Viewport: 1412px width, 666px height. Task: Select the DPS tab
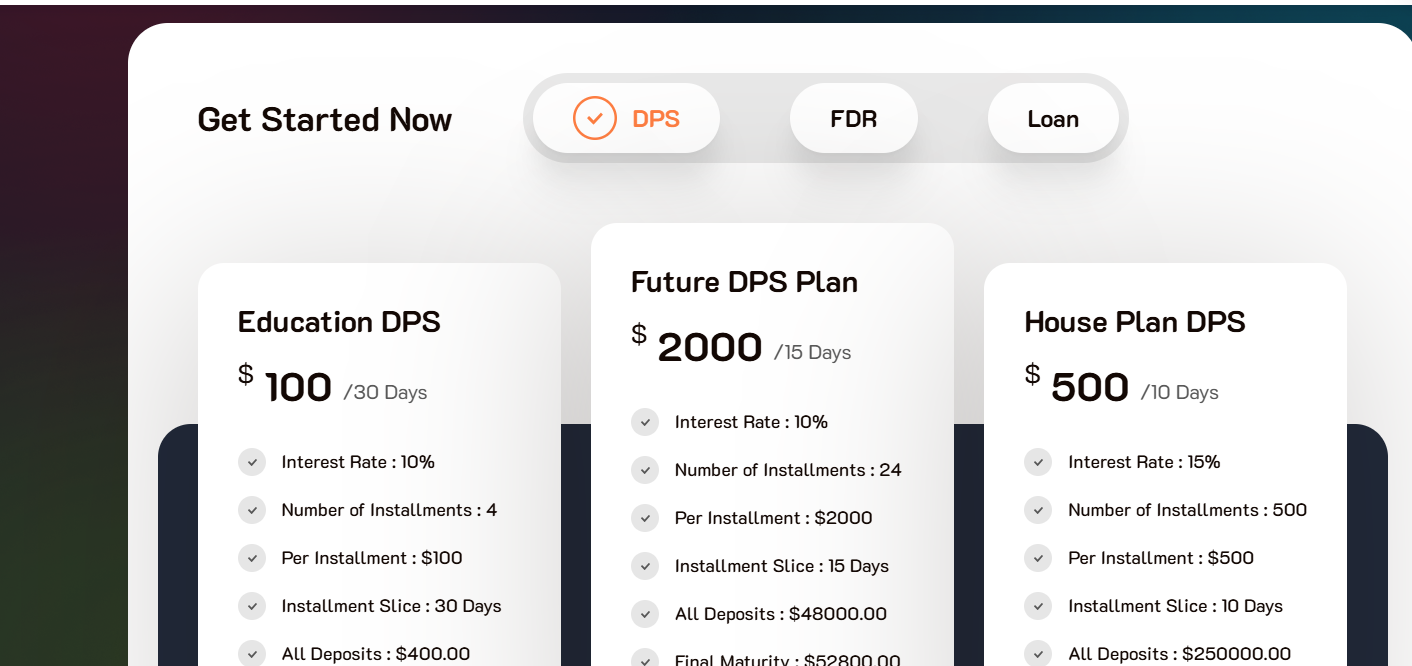(626, 118)
